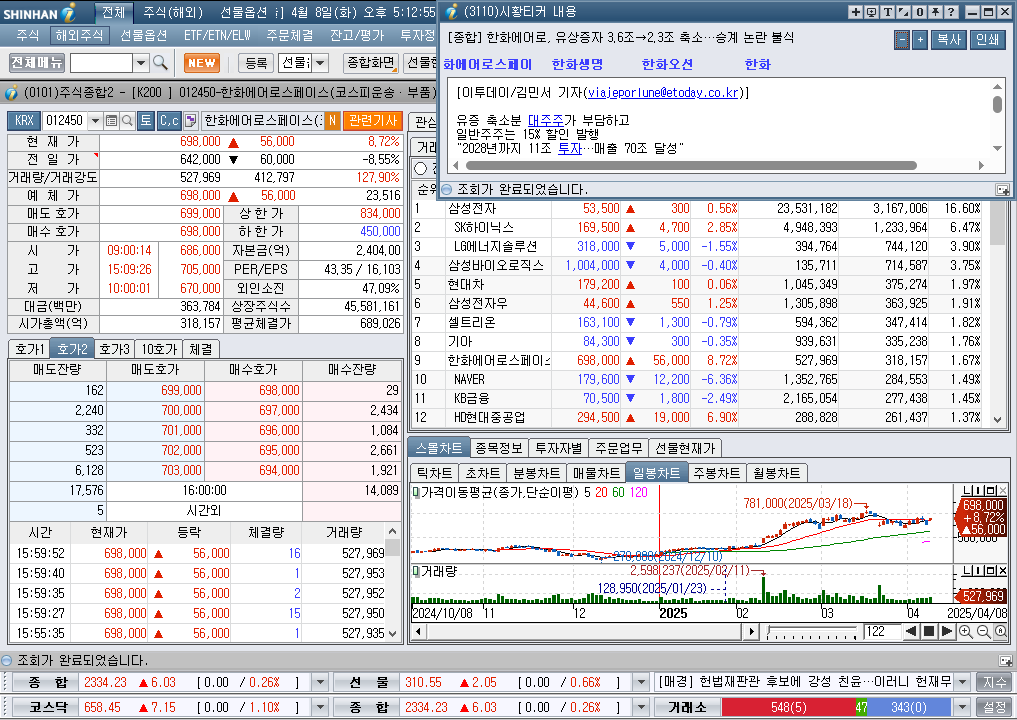
Task: Click the purple memo icon beside C,c
Action: coord(191,121)
